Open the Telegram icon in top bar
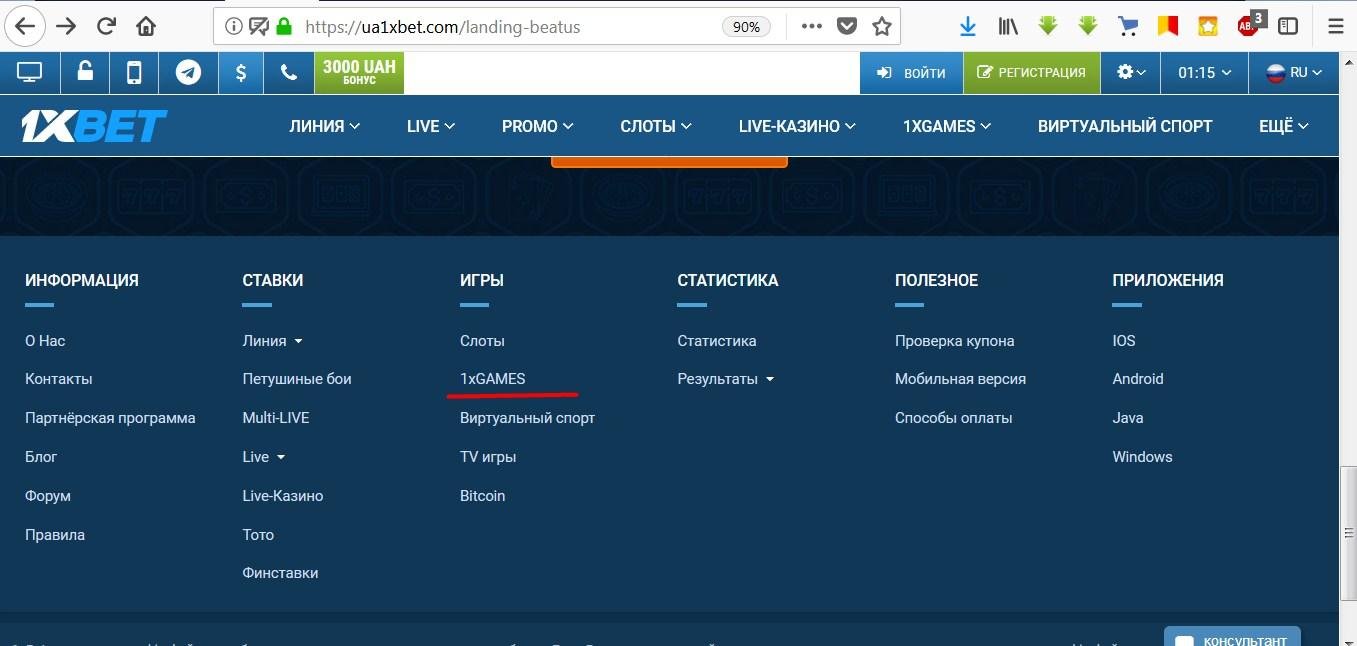This screenshot has width=1357, height=646. click(x=188, y=73)
